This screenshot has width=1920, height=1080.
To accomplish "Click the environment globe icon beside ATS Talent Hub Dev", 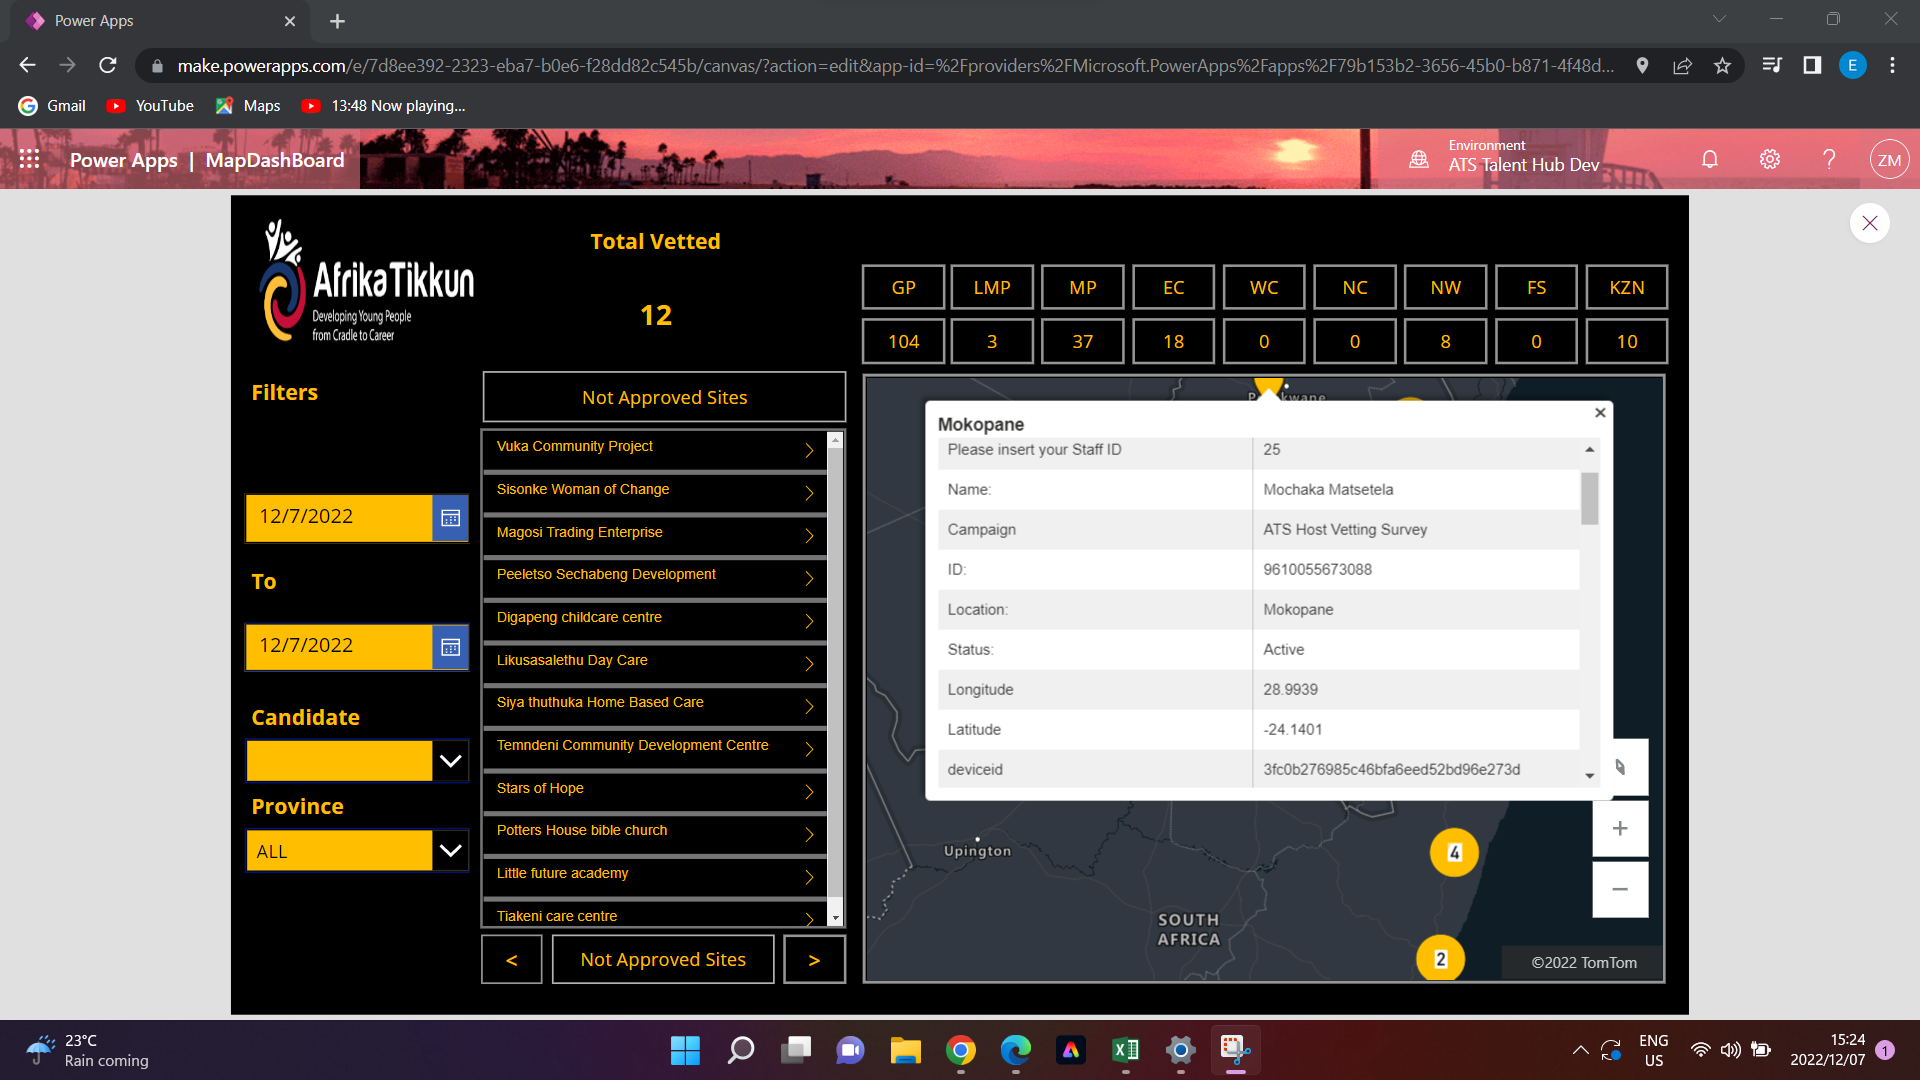I will pos(1418,159).
